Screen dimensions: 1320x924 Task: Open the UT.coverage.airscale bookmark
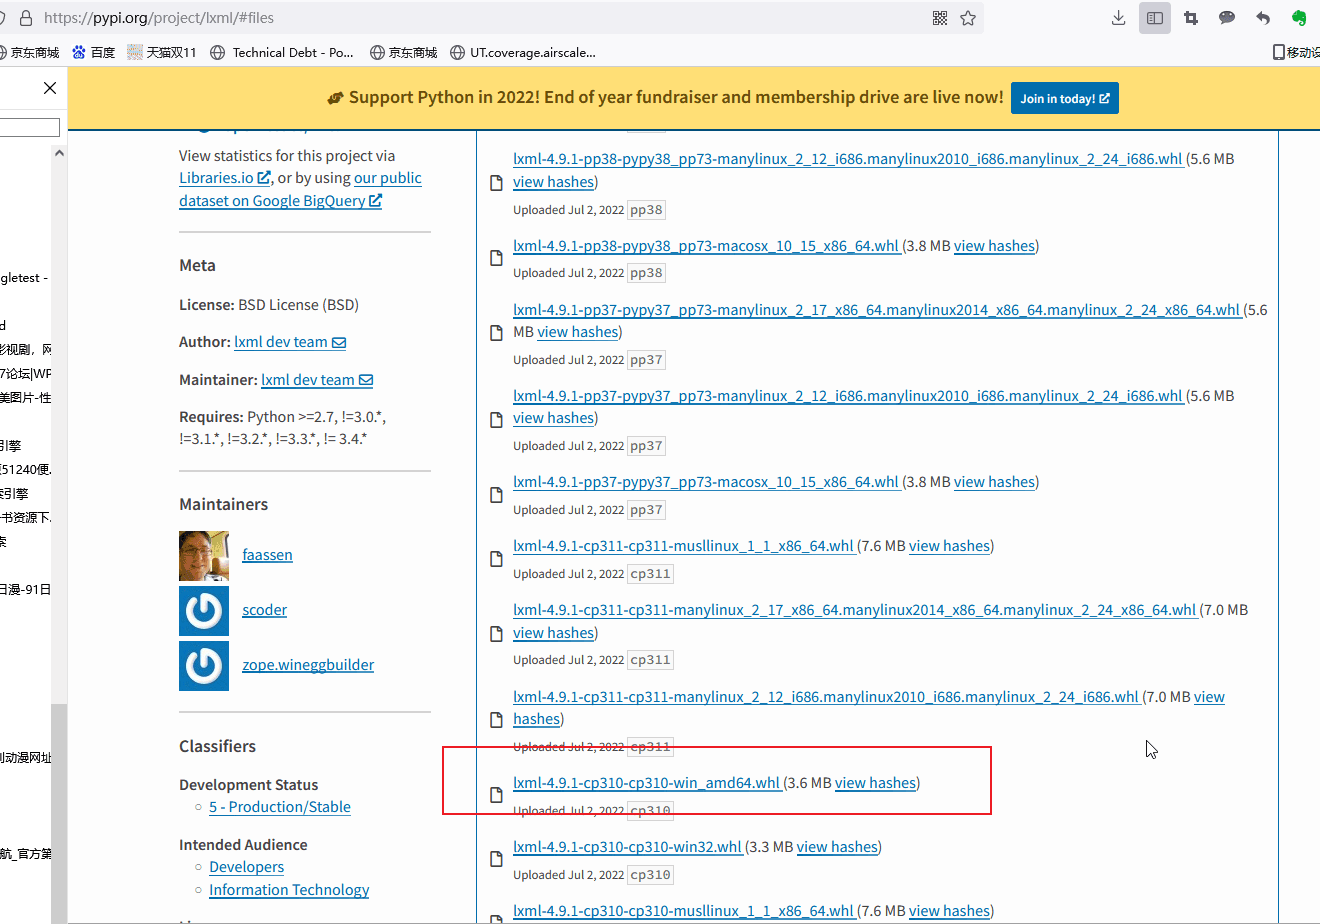click(x=523, y=52)
